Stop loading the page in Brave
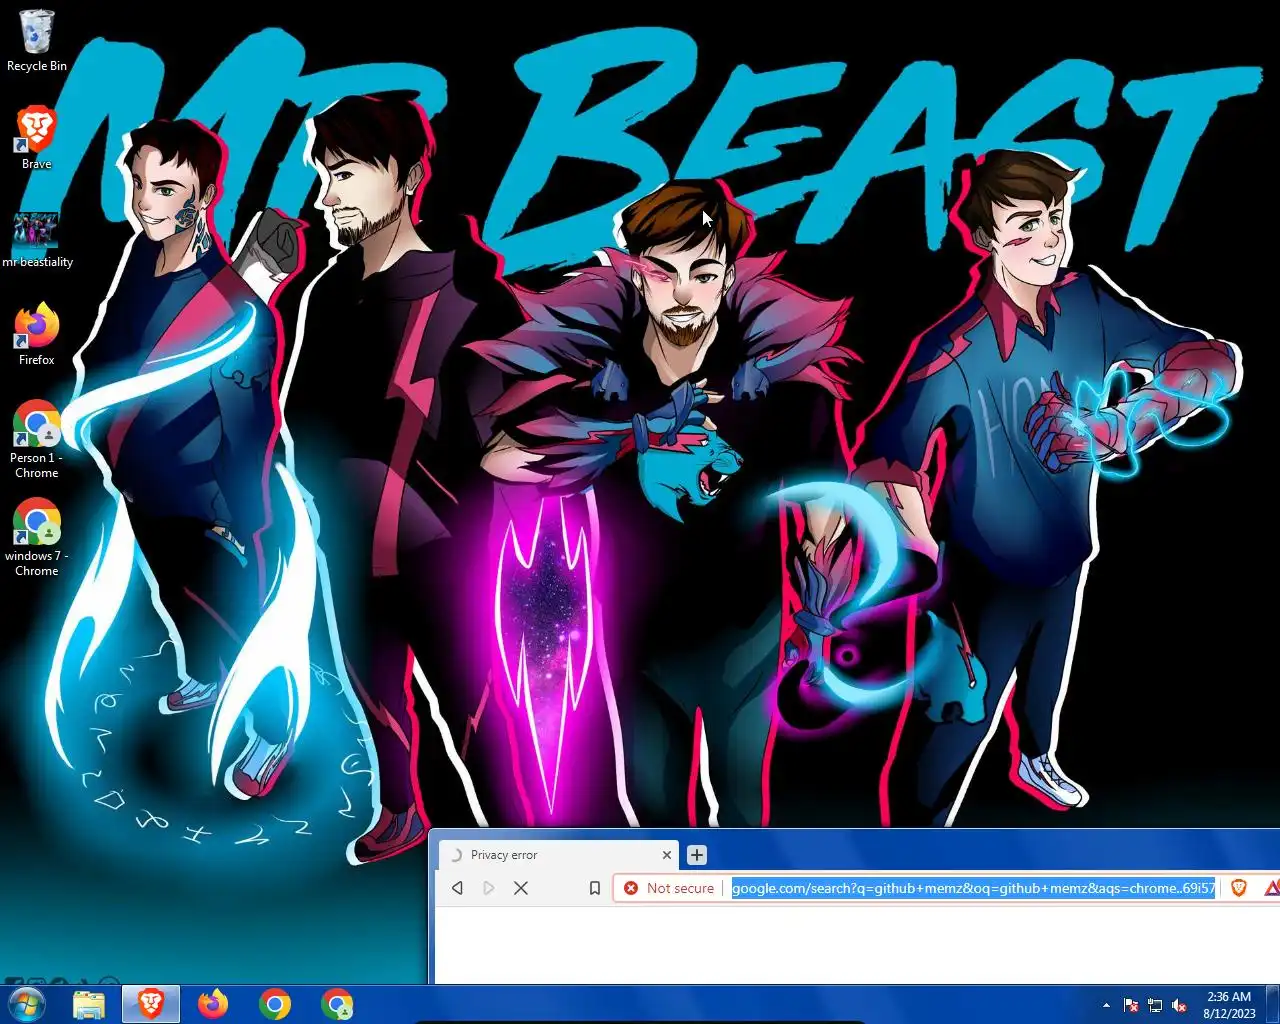1280x1024 pixels. click(x=521, y=888)
